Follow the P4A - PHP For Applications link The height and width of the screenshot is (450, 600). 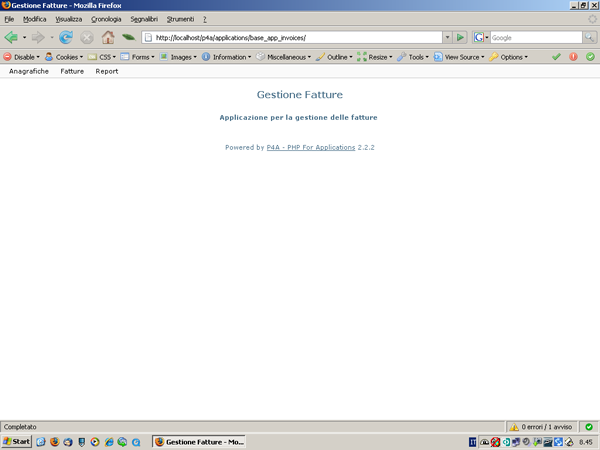(x=311, y=147)
